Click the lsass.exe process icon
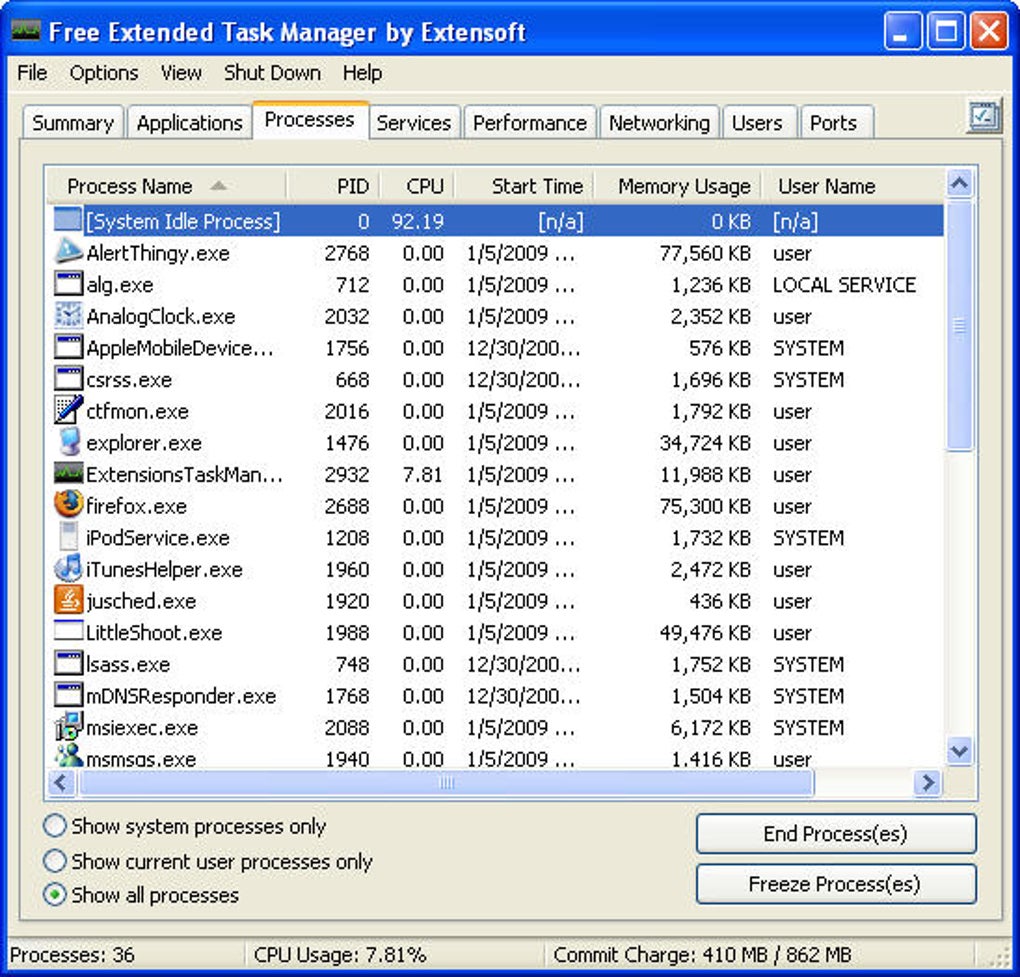 coord(68,663)
